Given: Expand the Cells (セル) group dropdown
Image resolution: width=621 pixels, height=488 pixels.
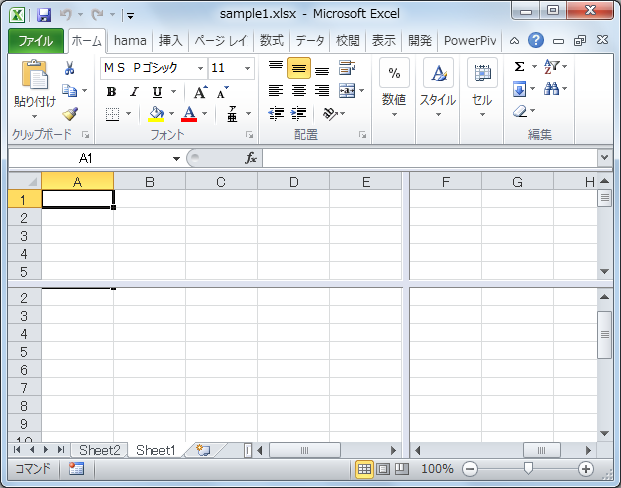Looking at the screenshot, I should click(482, 114).
